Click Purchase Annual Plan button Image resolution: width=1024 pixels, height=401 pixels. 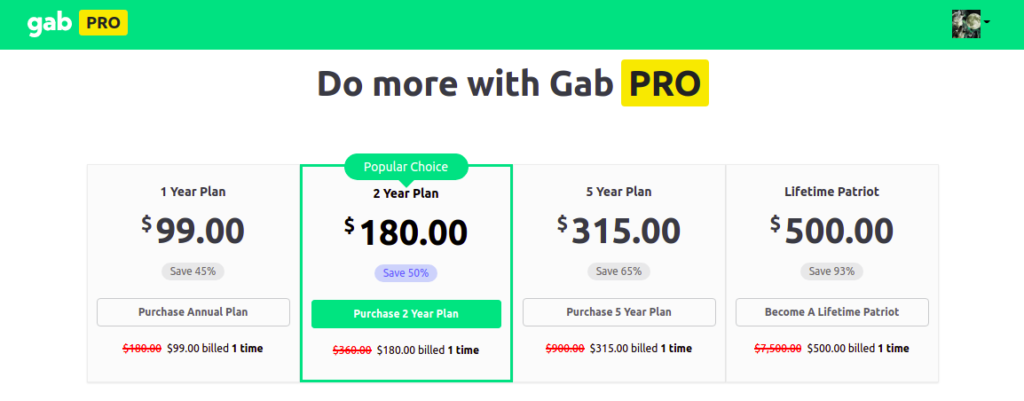[193, 312]
